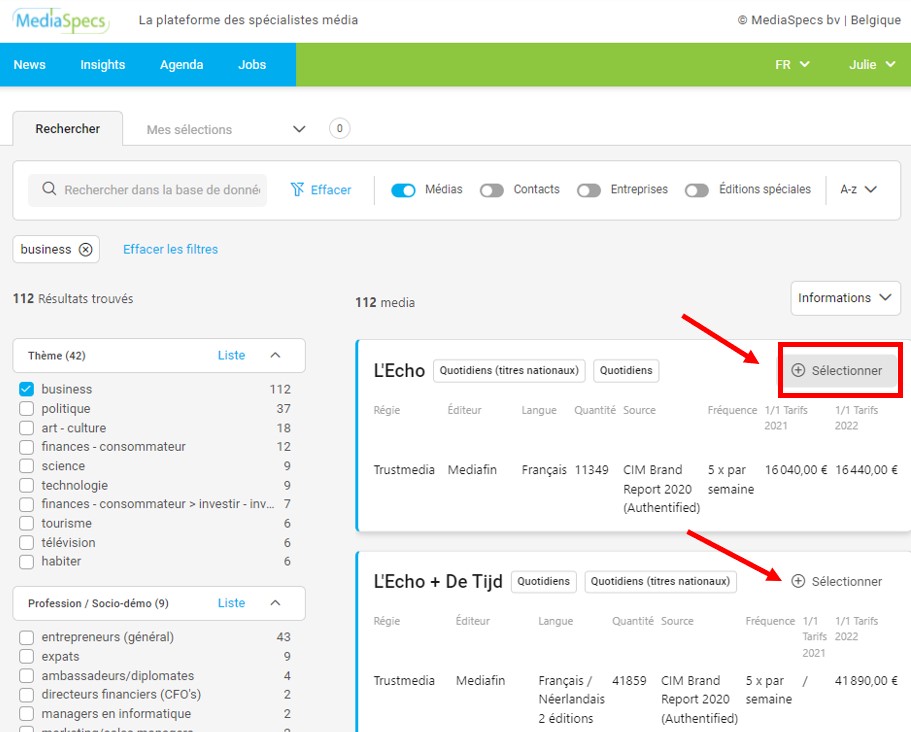Click the Quotidiens tag on L'Echo + De Tijd
Viewport: 911px width, 732px height.
click(x=544, y=581)
